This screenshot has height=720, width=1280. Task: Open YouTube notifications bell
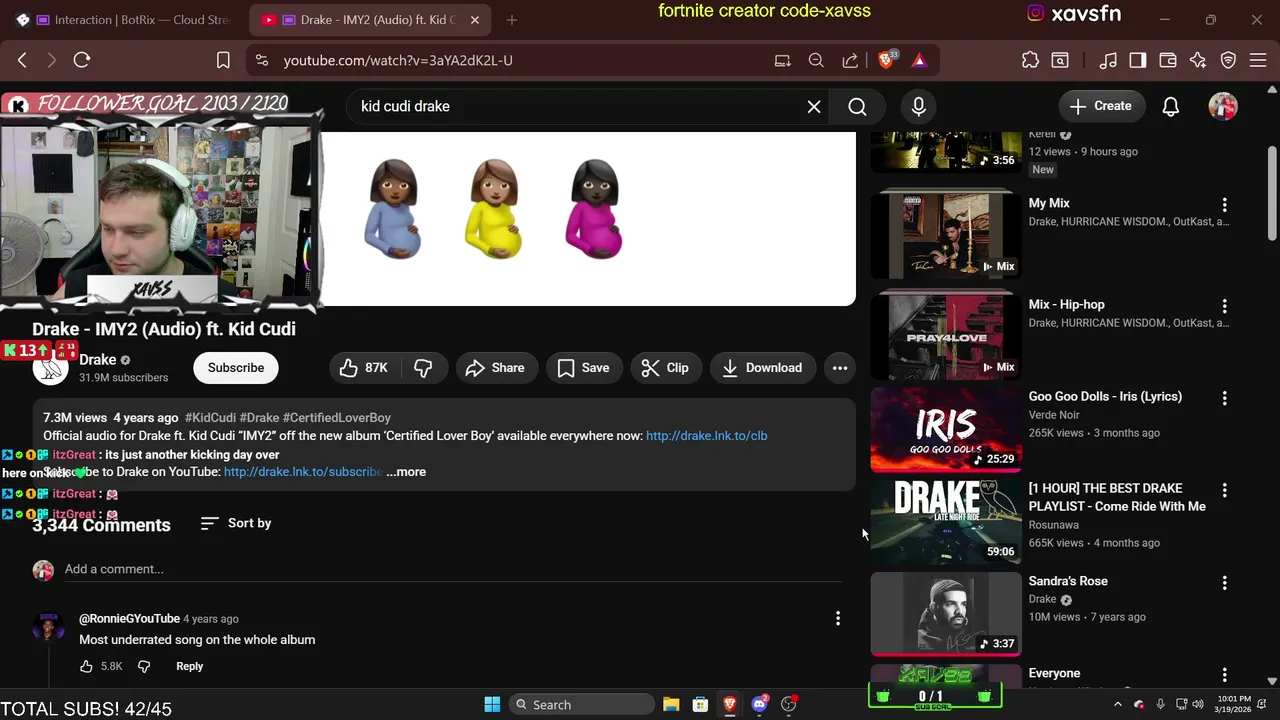(1170, 106)
